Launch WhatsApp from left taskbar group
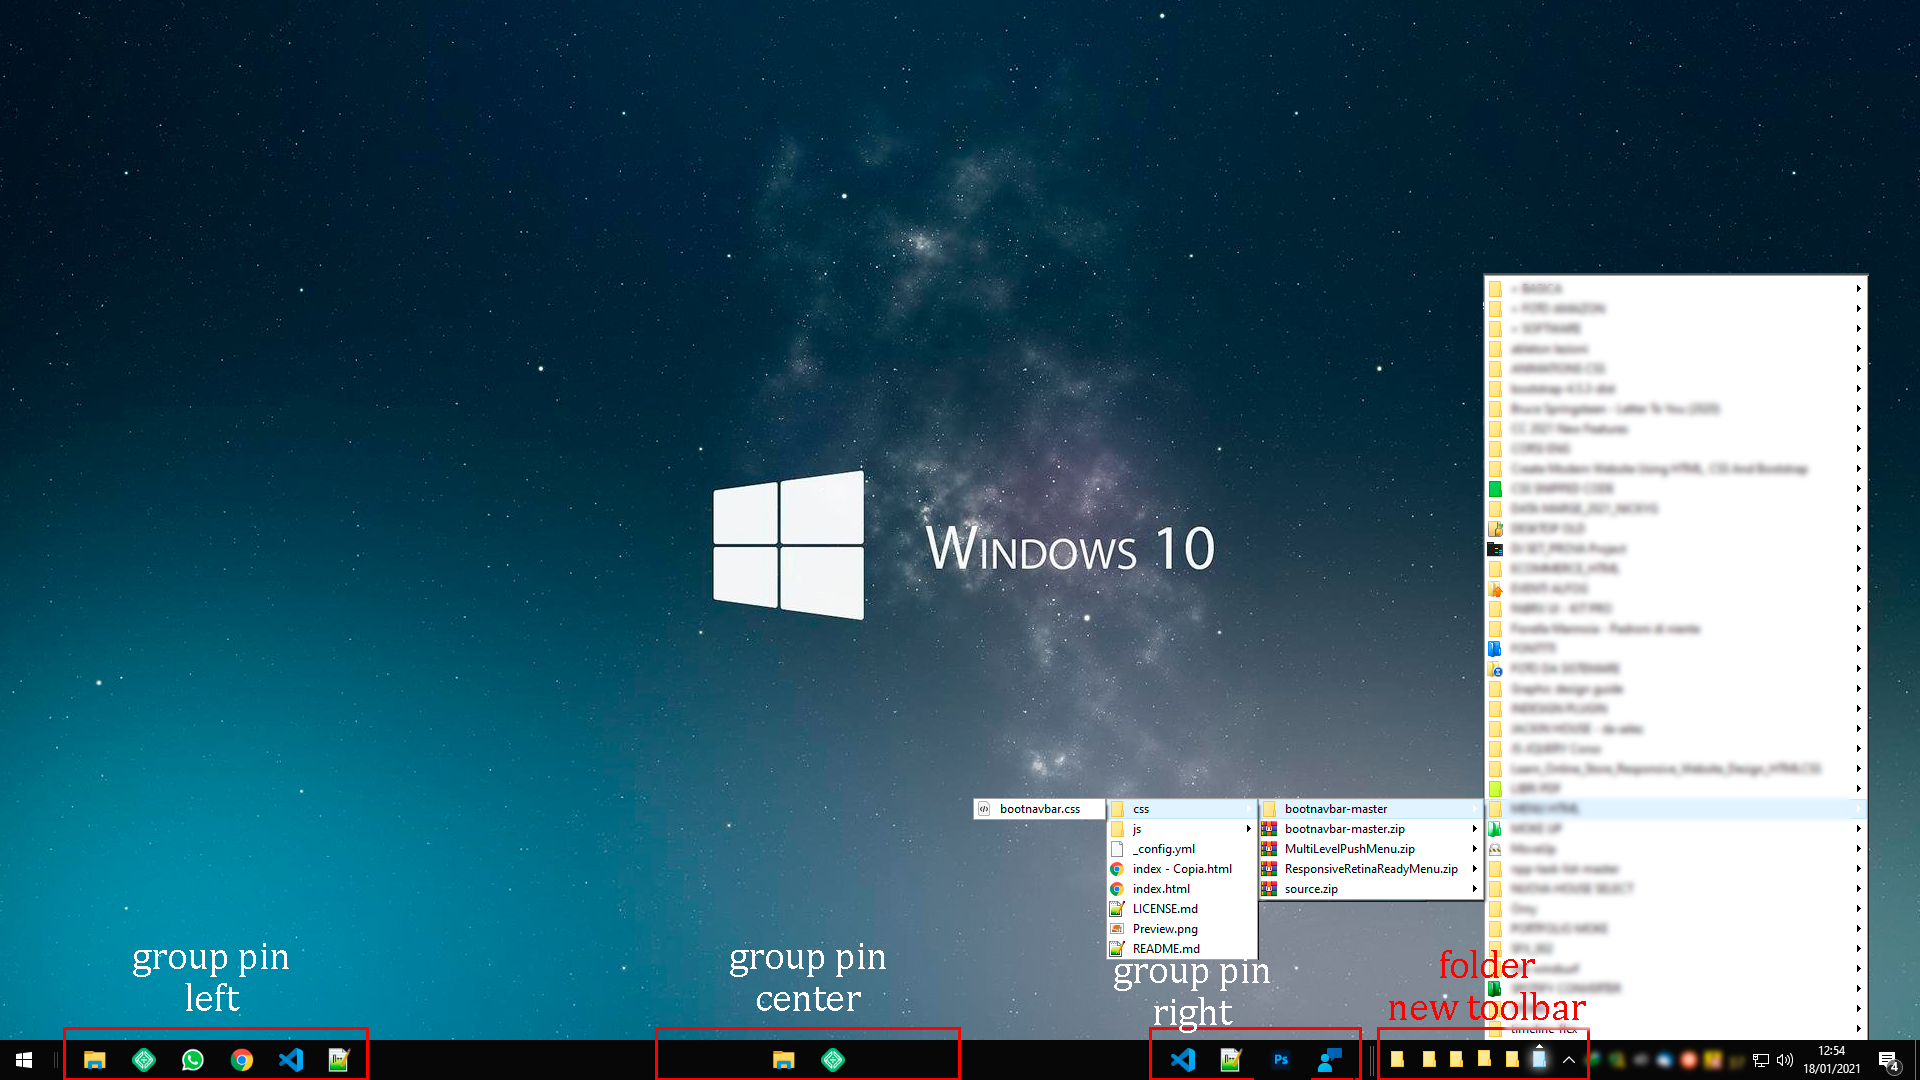Viewport: 1920px width, 1080px height. pyautogui.click(x=192, y=1060)
